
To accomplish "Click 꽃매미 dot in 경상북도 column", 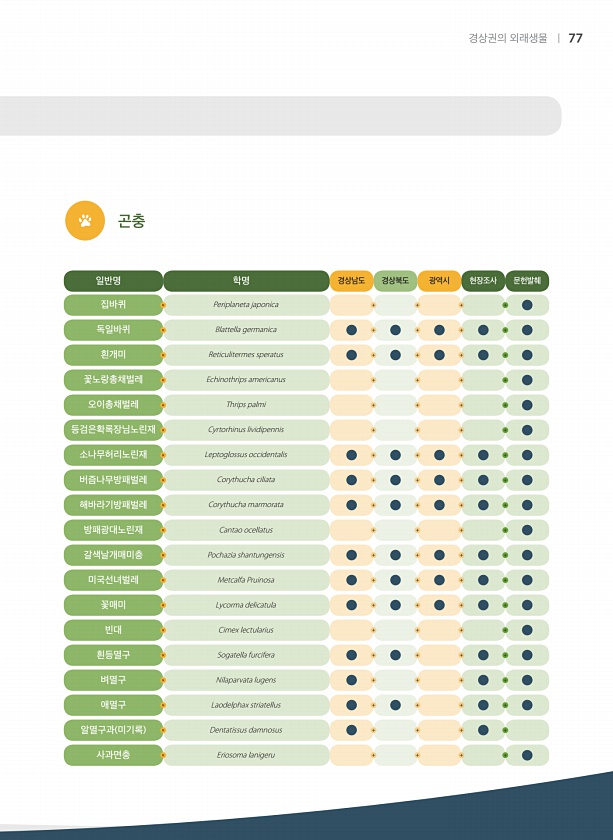I will tap(395, 605).
